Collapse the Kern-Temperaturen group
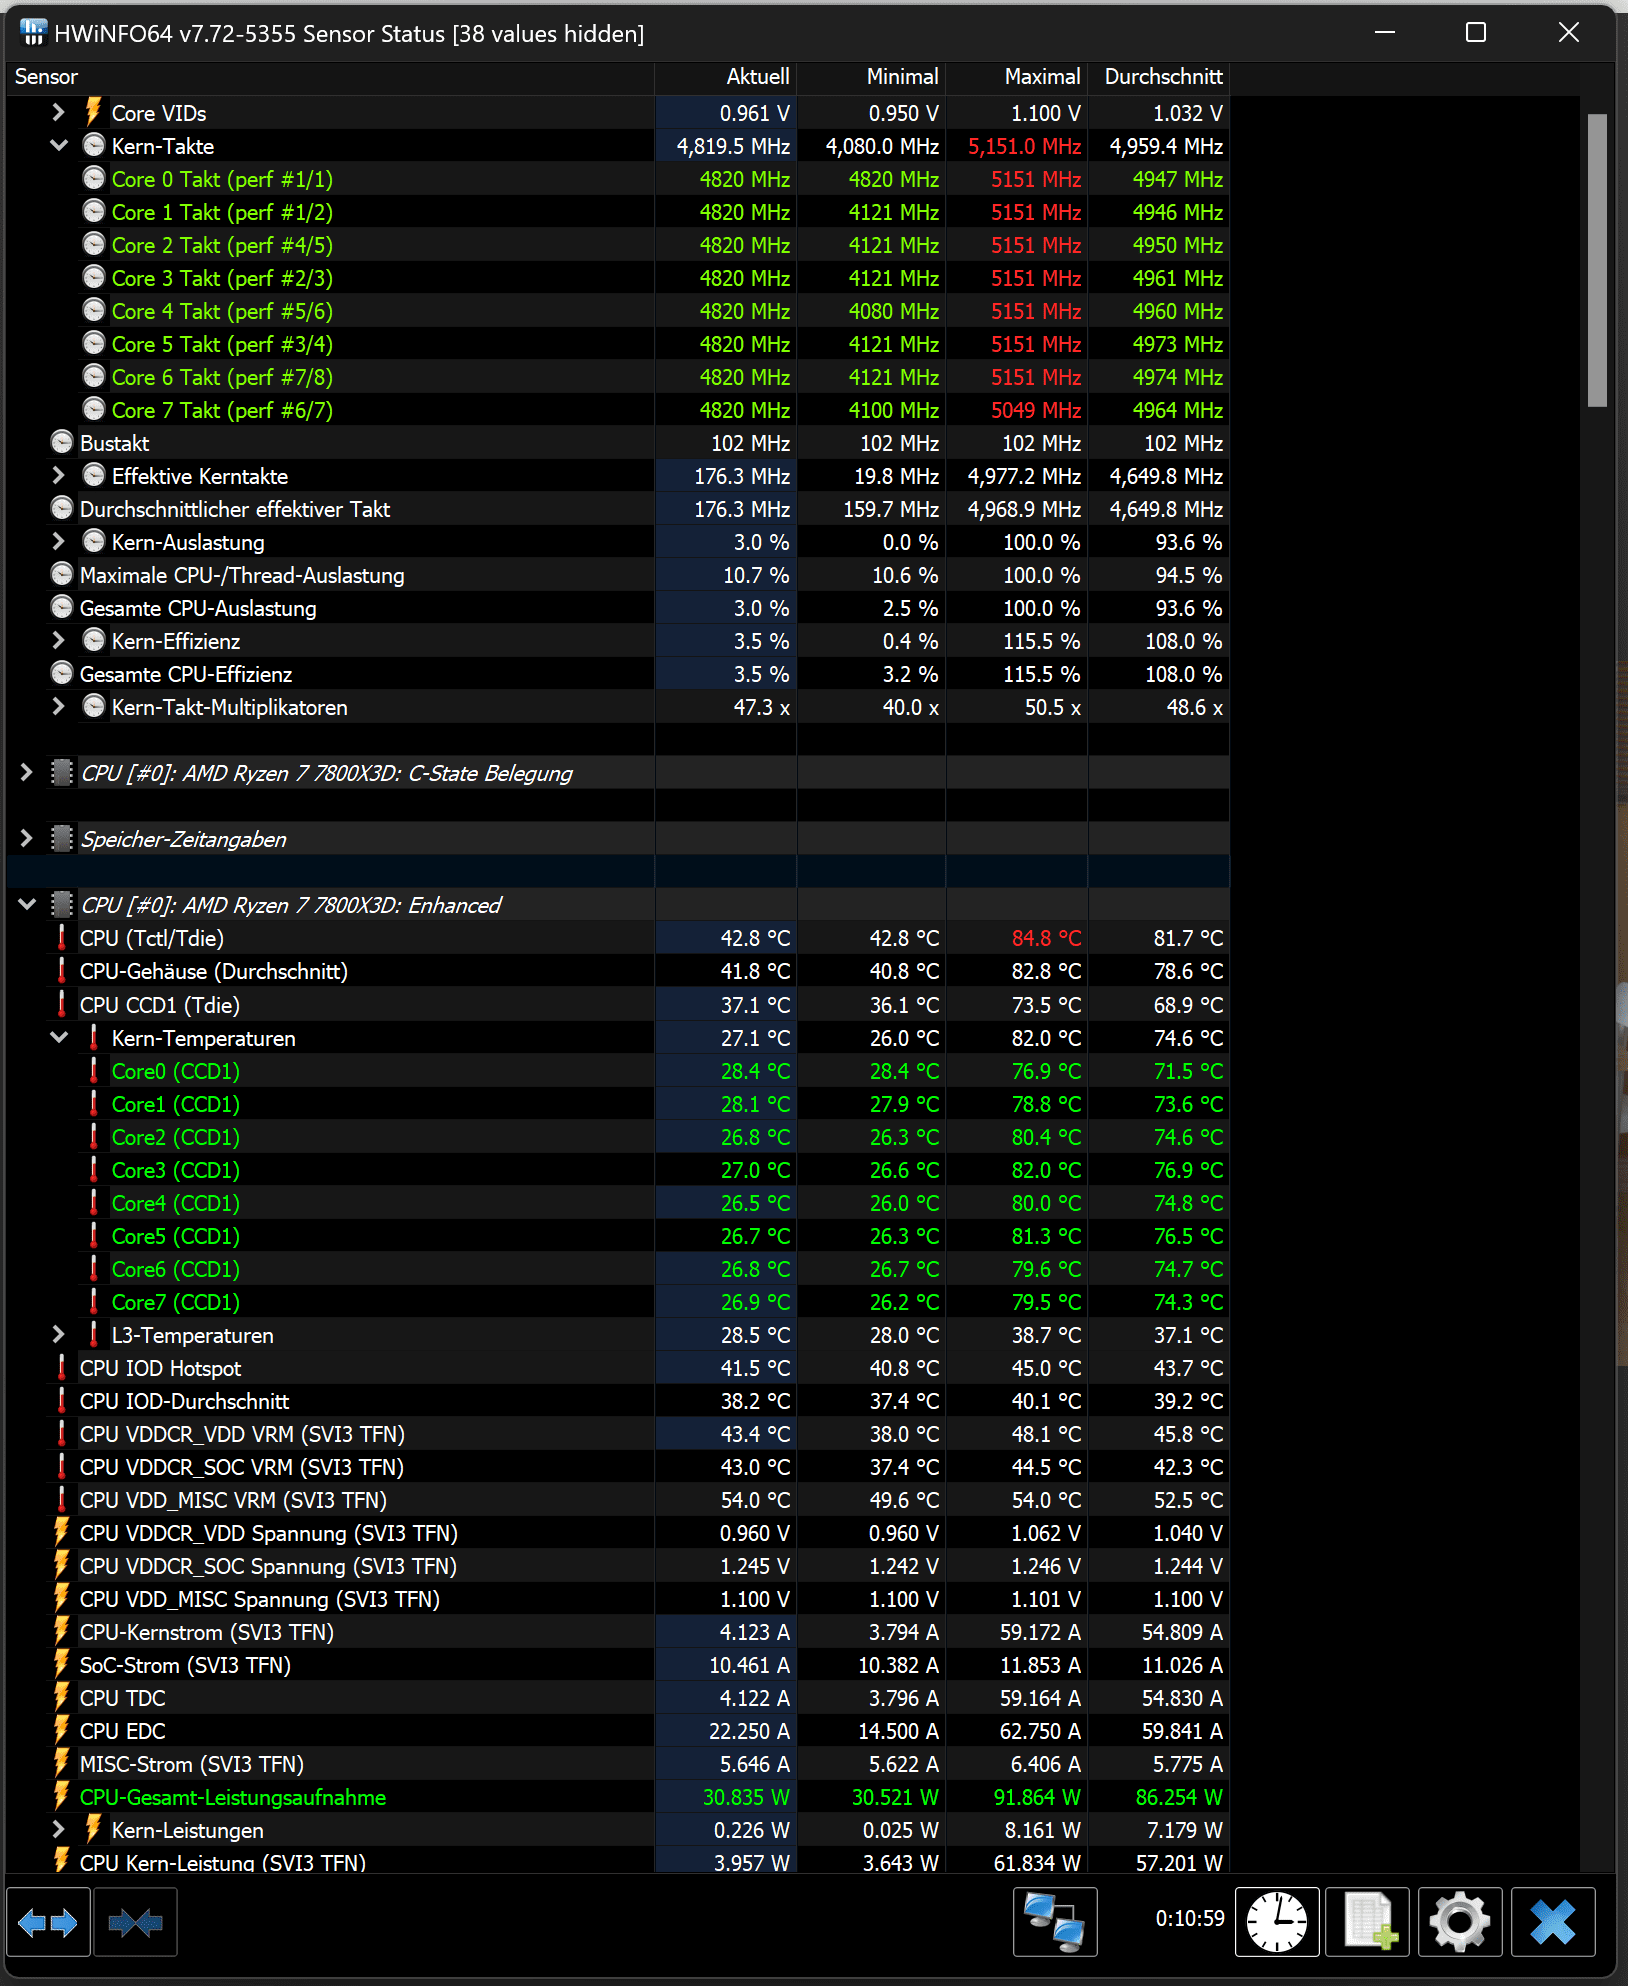 coord(58,1037)
